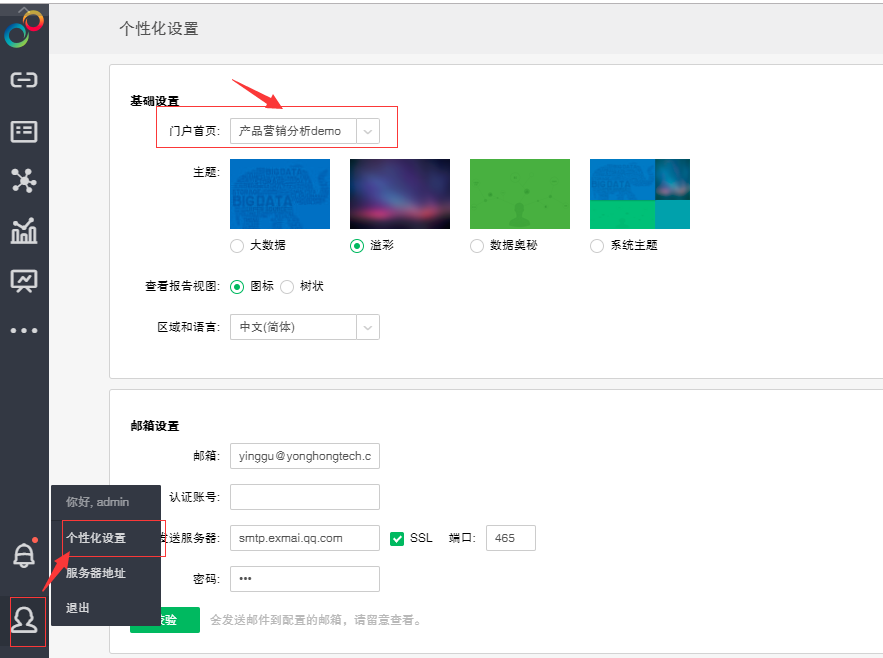Open the 门户首页 dropdown
The width and height of the screenshot is (883, 658).
pos(367,130)
